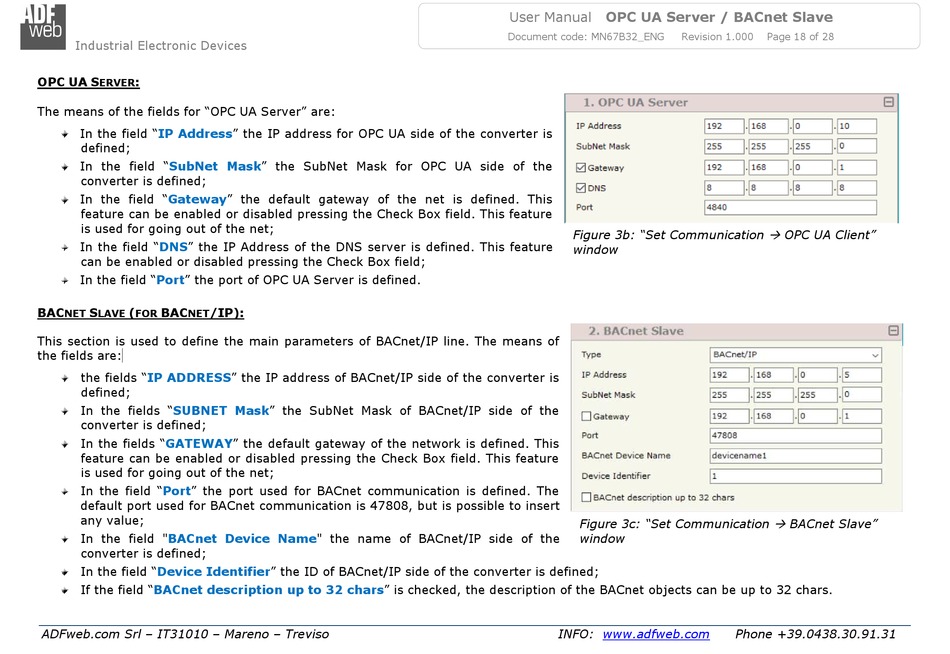
Task: Click blue "Device Identifier" term in text
Action: point(213,572)
